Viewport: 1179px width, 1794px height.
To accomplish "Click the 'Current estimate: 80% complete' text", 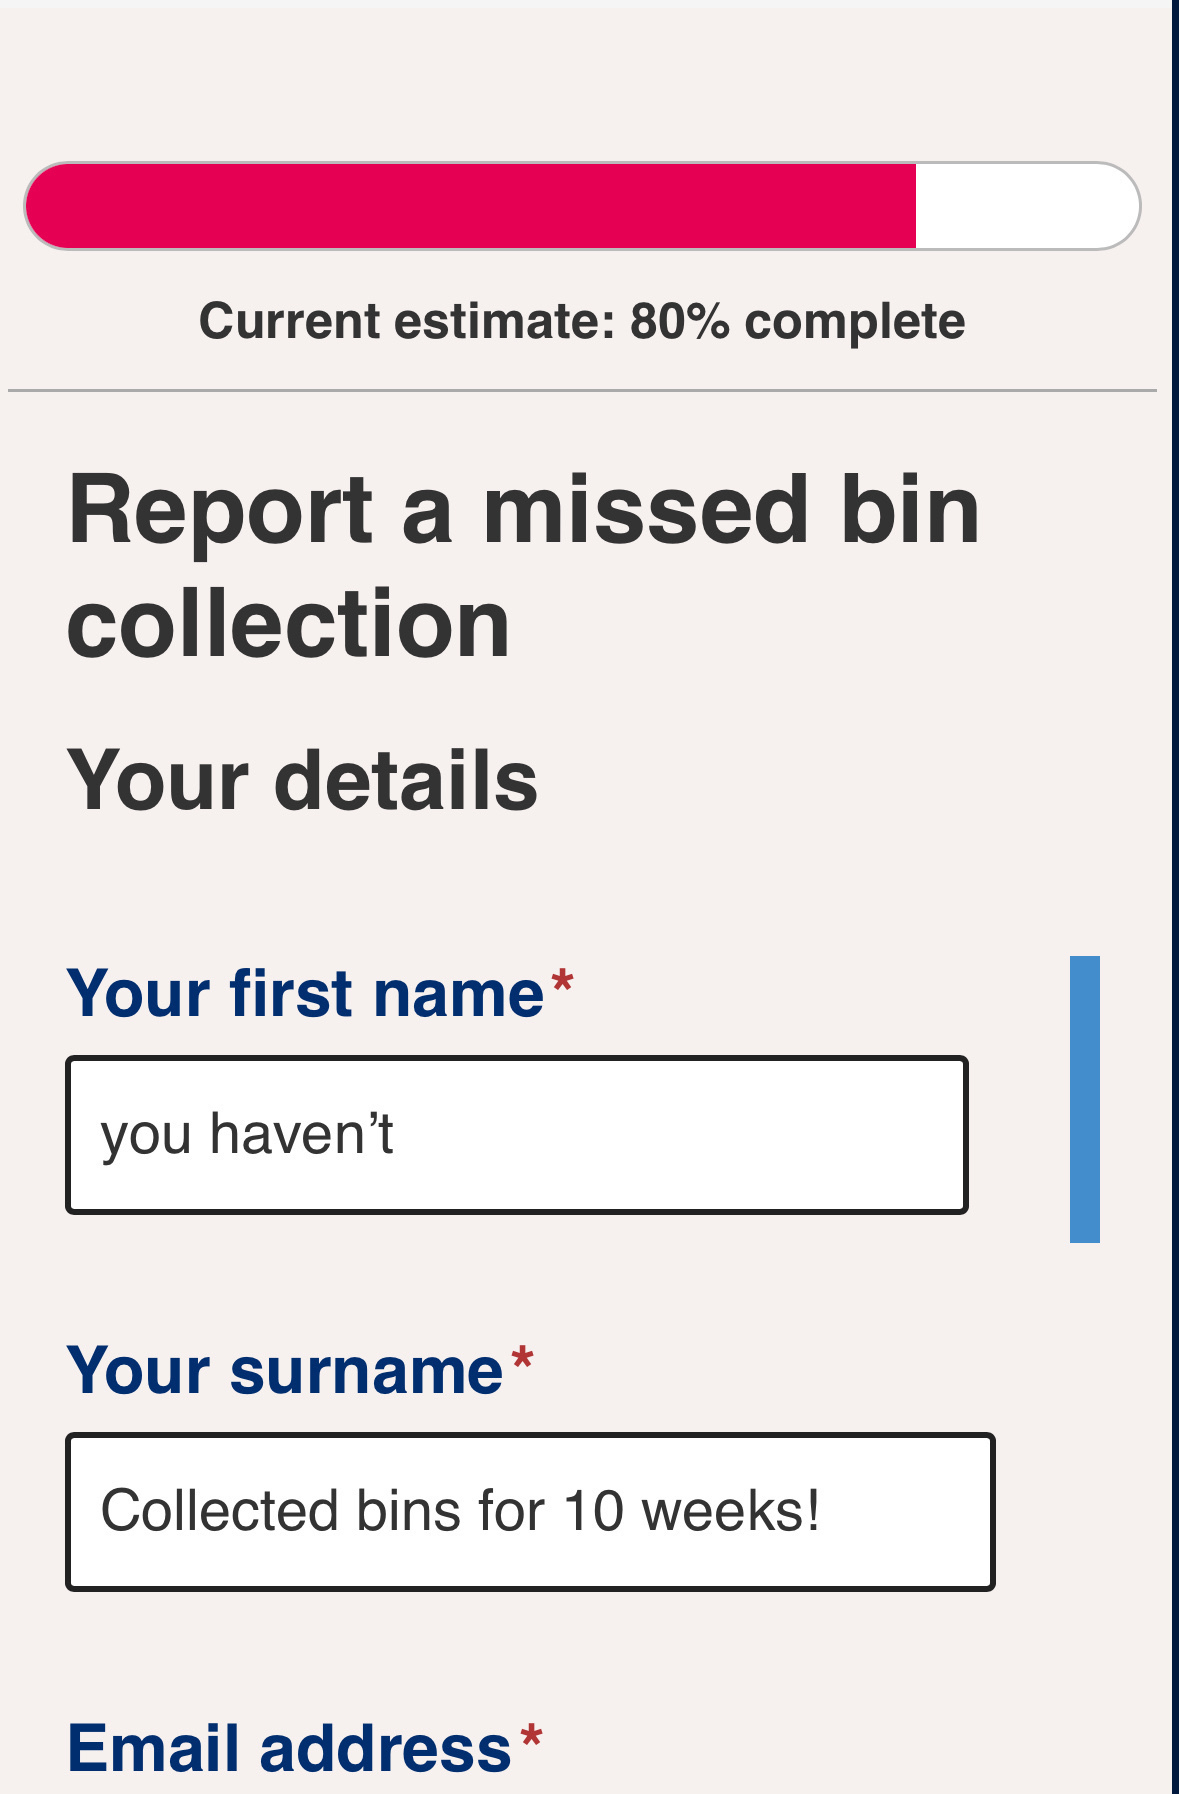I will coord(582,322).
